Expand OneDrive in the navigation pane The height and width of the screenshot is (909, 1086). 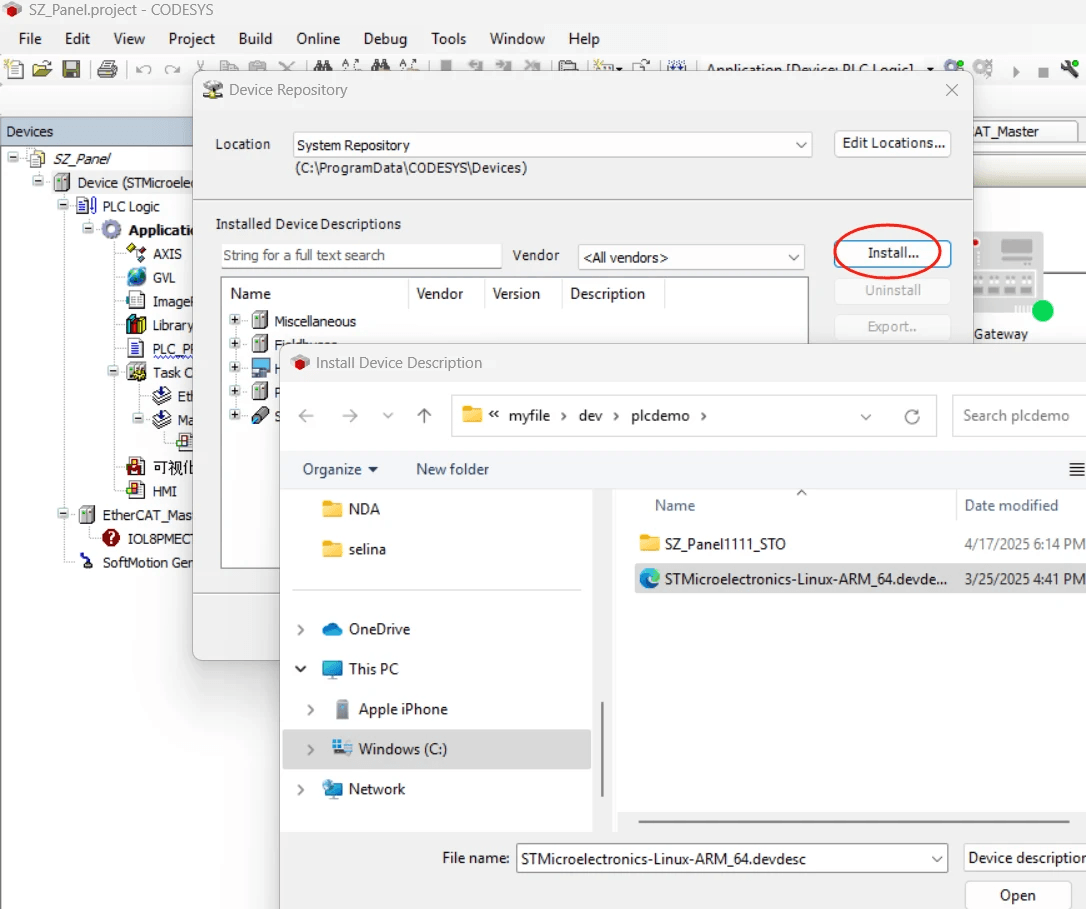point(301,630)
